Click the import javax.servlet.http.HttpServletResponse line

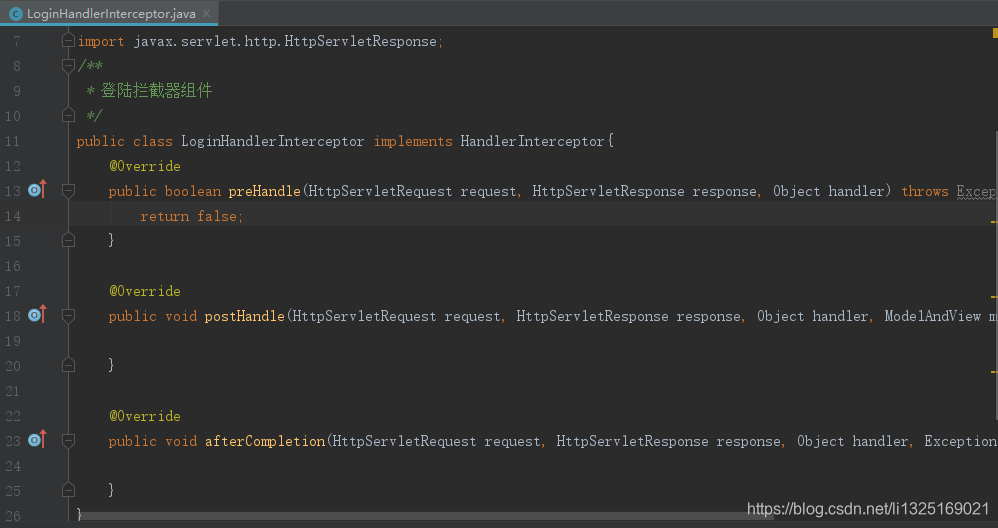tap(260, 41)
